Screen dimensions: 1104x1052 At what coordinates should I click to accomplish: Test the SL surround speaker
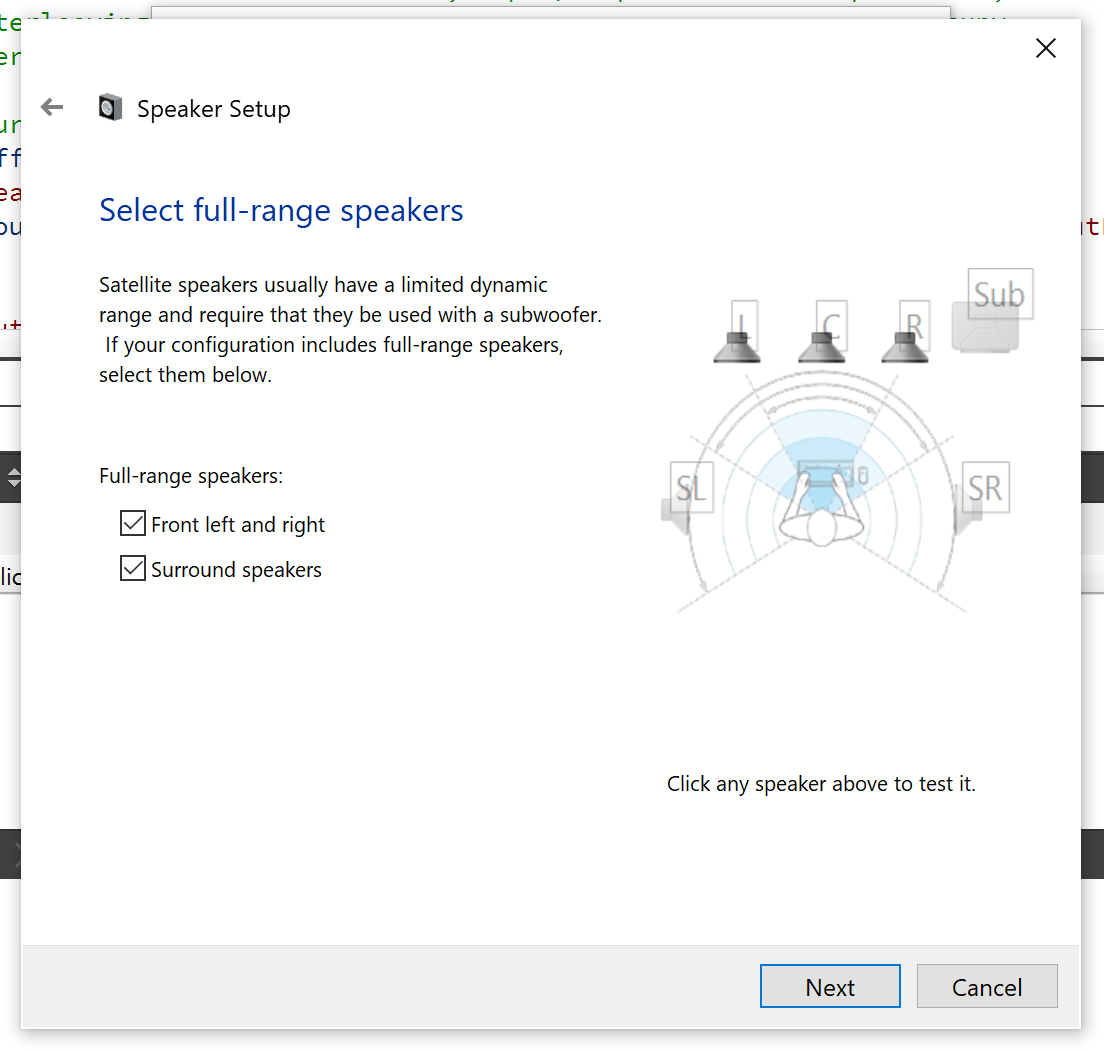(x=689, y=488)
